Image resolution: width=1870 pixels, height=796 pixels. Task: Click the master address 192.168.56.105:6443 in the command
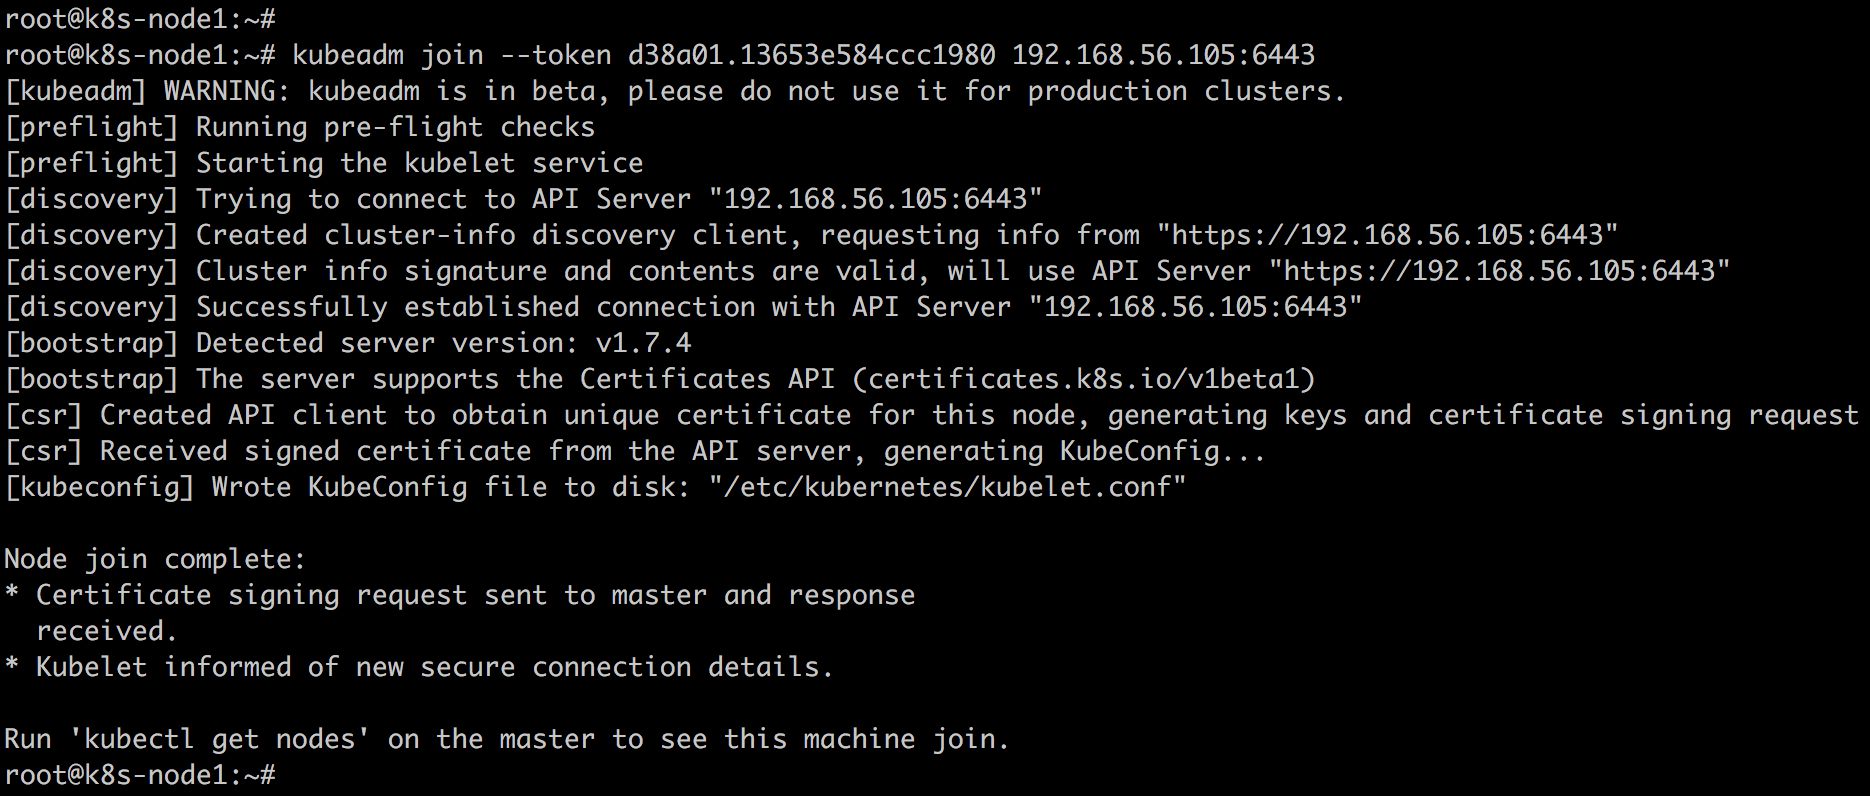point(1163,55)
